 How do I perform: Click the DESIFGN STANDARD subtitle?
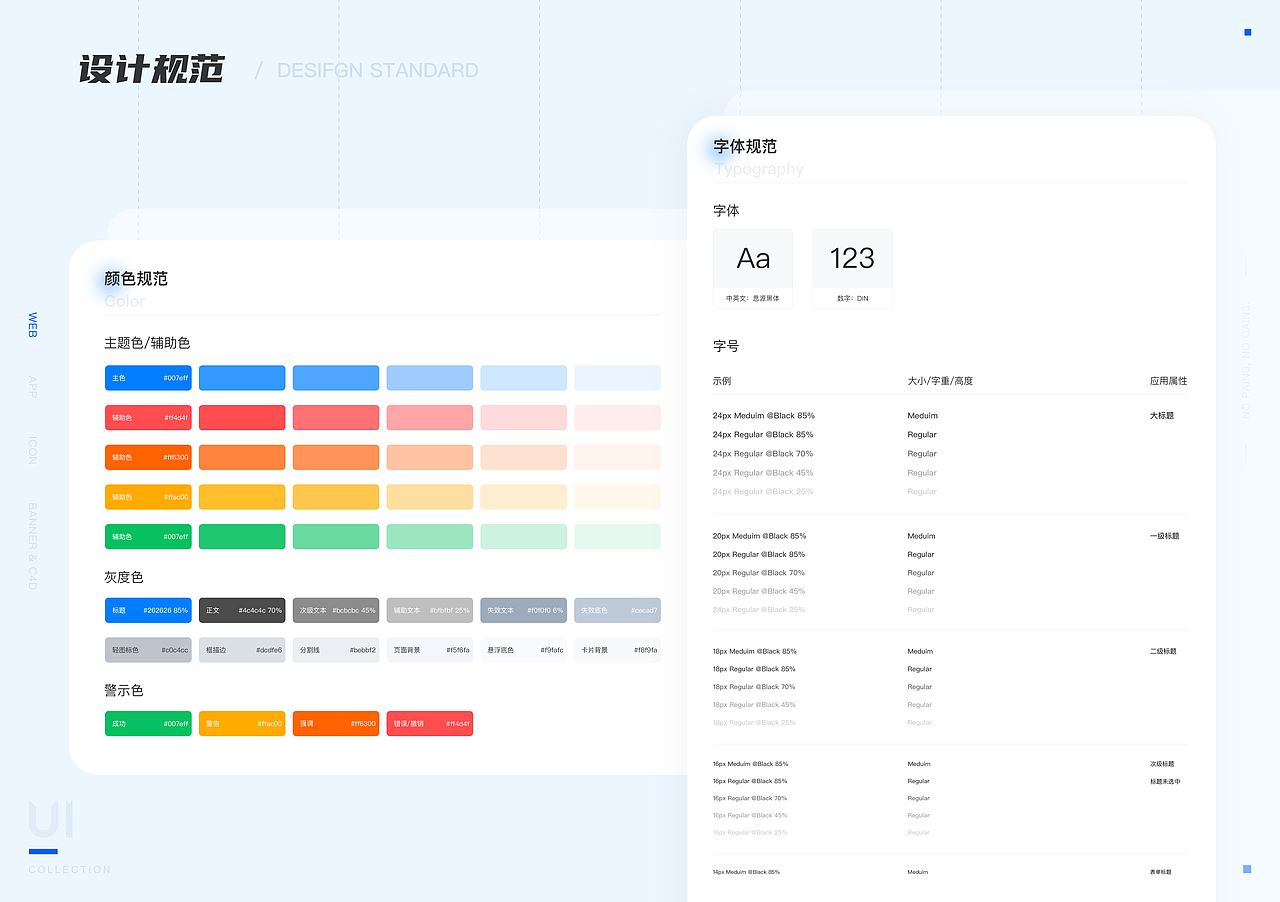coord(378,70)
